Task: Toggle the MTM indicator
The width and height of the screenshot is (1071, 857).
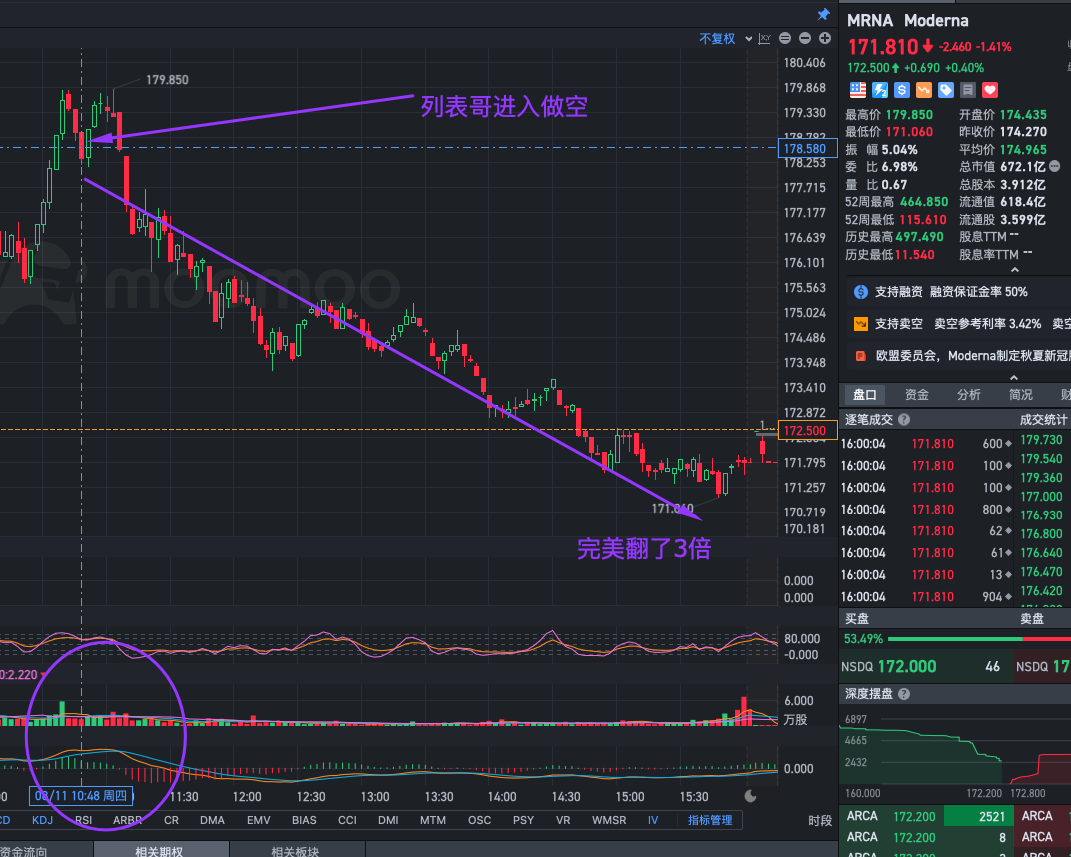Action: [x=433, y=819]
